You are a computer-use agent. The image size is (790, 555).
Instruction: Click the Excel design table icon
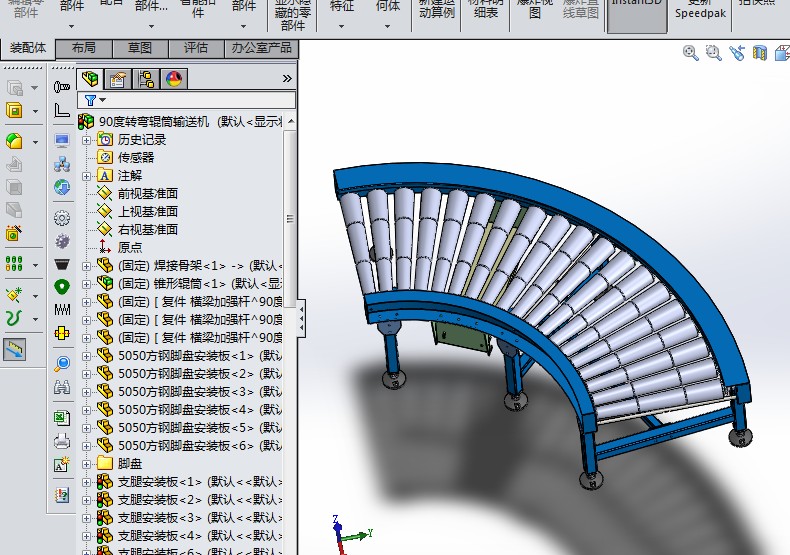(x=62, y=418)
